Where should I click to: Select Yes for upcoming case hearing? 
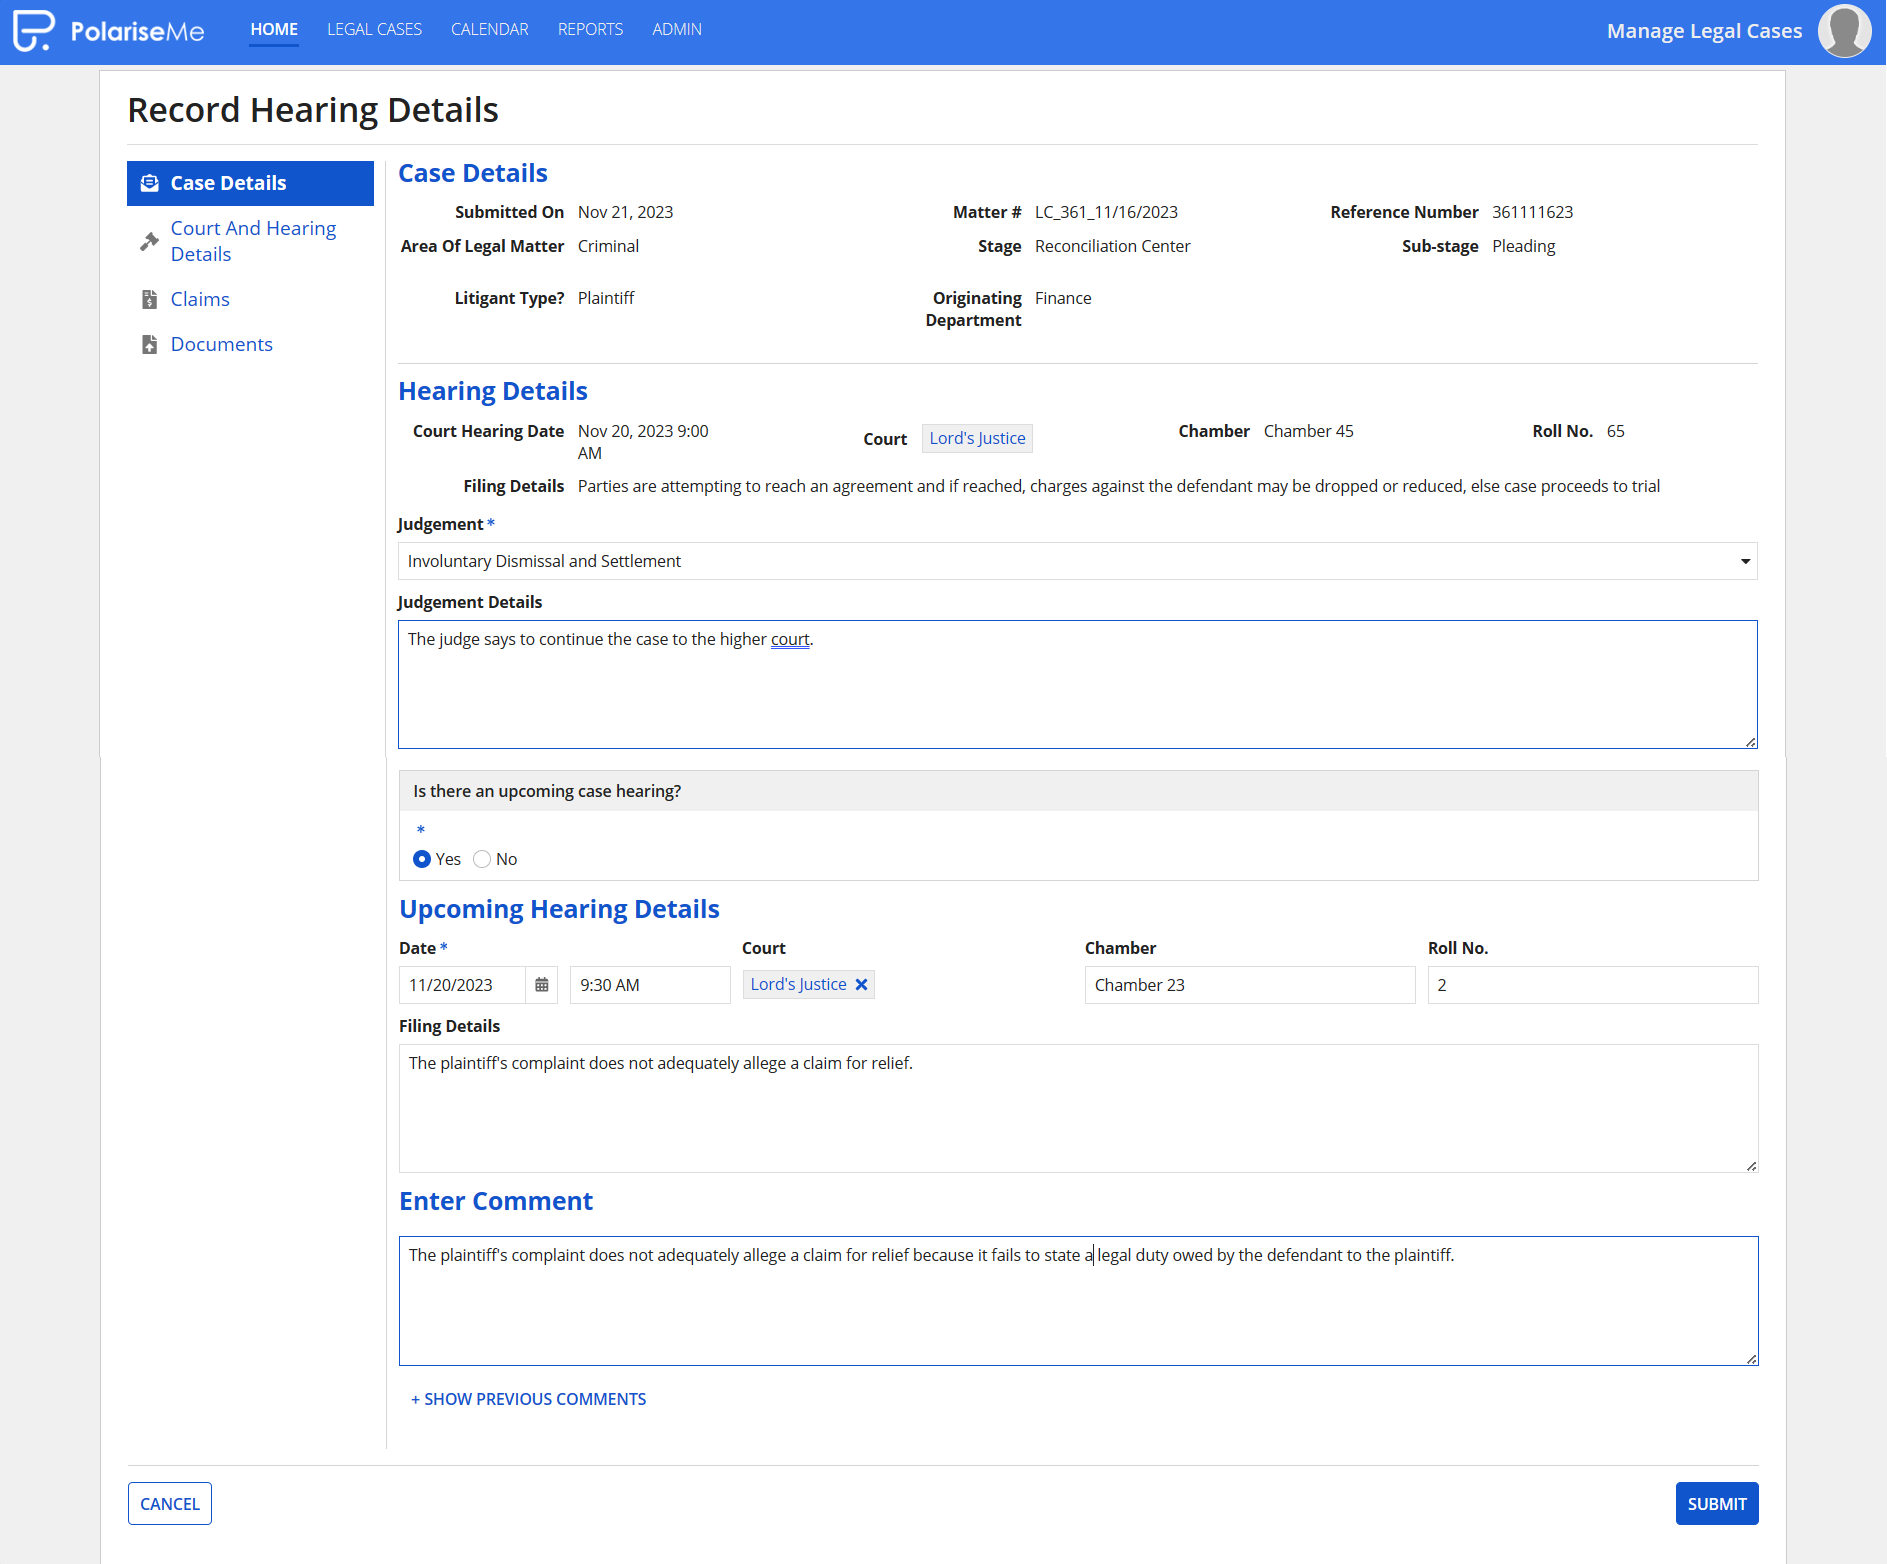(422, 859)
